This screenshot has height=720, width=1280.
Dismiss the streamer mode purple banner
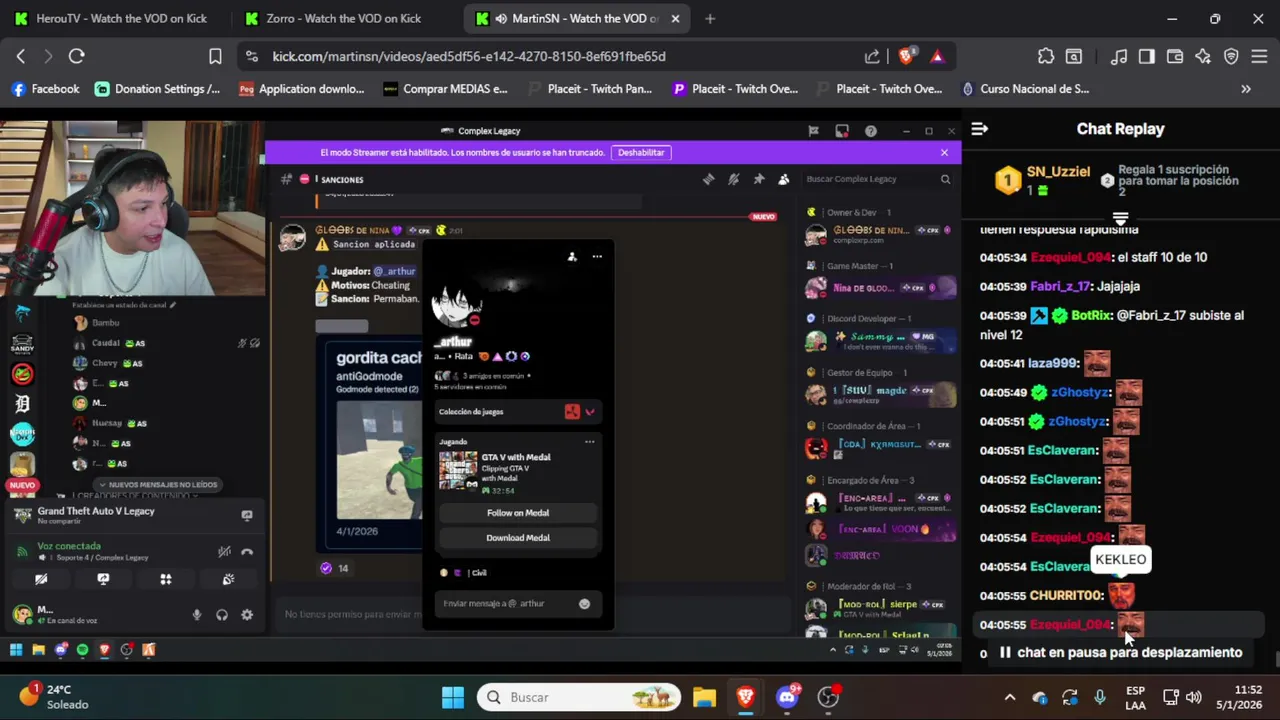[x=944, y=153]
